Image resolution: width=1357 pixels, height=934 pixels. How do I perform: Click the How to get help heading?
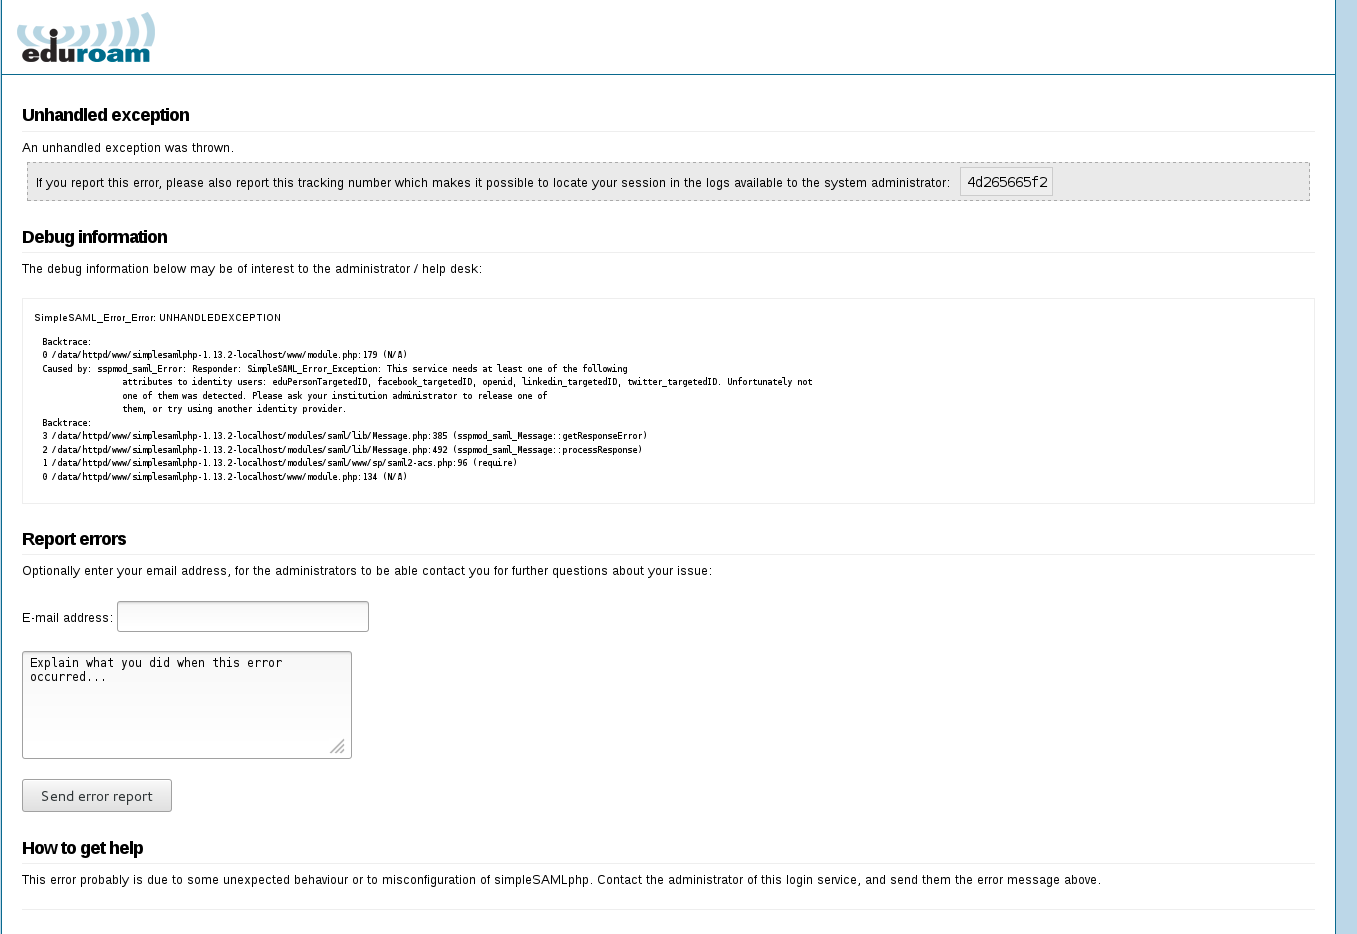83,848
